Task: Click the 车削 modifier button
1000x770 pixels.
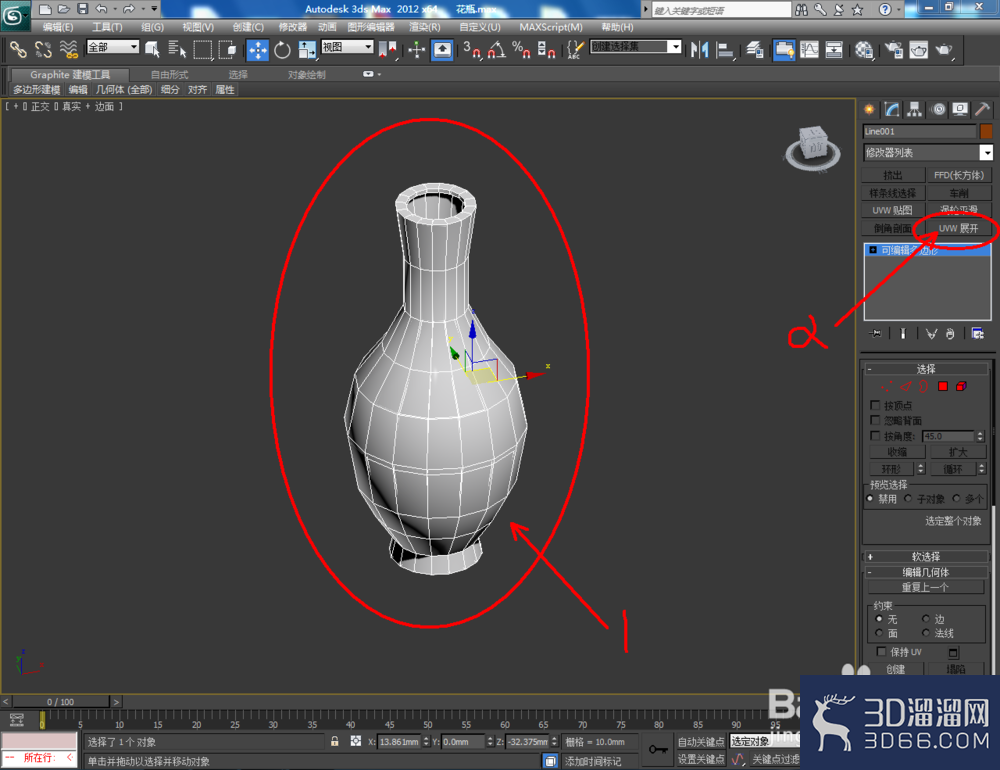Action: tap(959, 193)
